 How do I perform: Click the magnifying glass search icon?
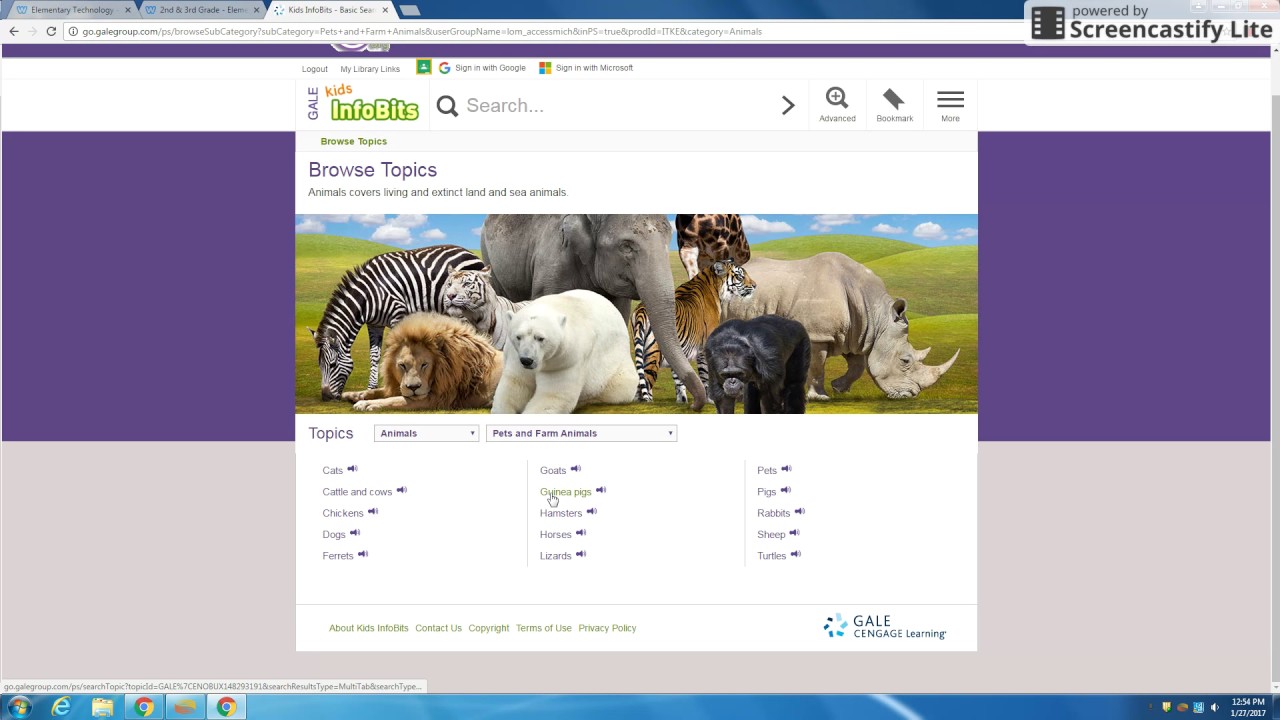(447, 106)
